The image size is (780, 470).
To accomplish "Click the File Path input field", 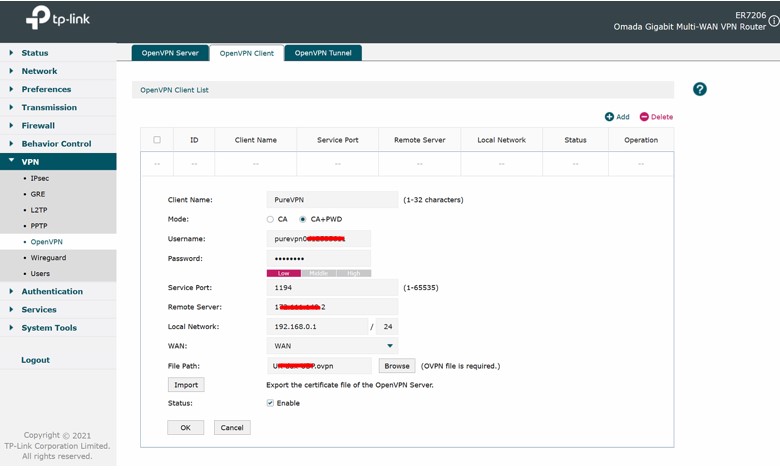I will pyautogui.click(x=319, y=366).
